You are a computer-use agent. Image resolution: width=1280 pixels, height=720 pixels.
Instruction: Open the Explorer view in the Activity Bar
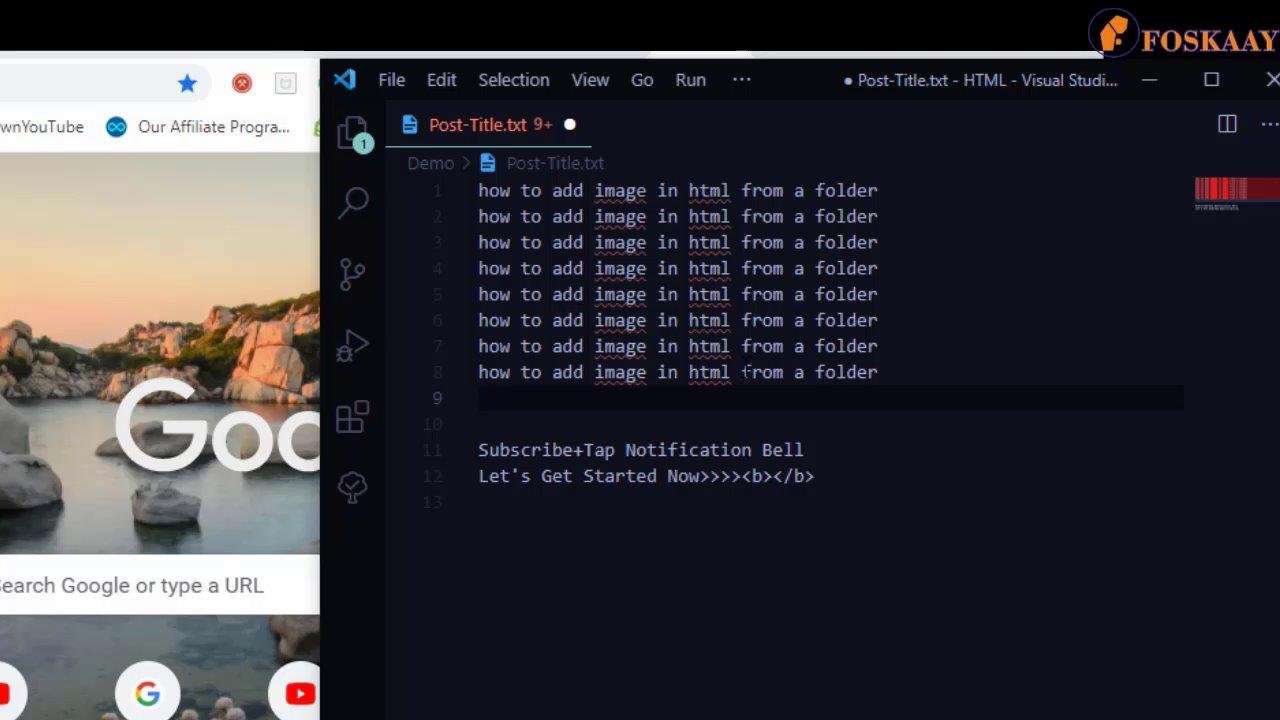tap(353, 131)
